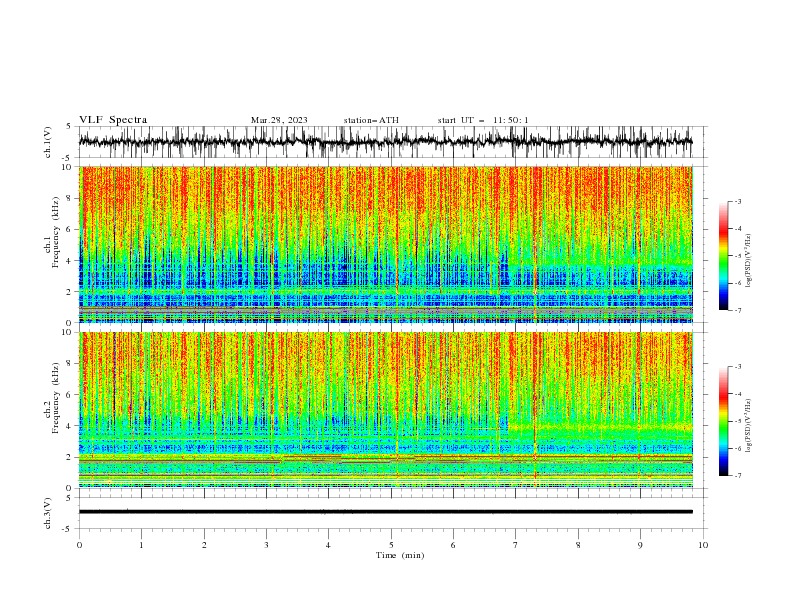
Task: Click the ch.3 flat voltage trace
Action: [385, 512]
